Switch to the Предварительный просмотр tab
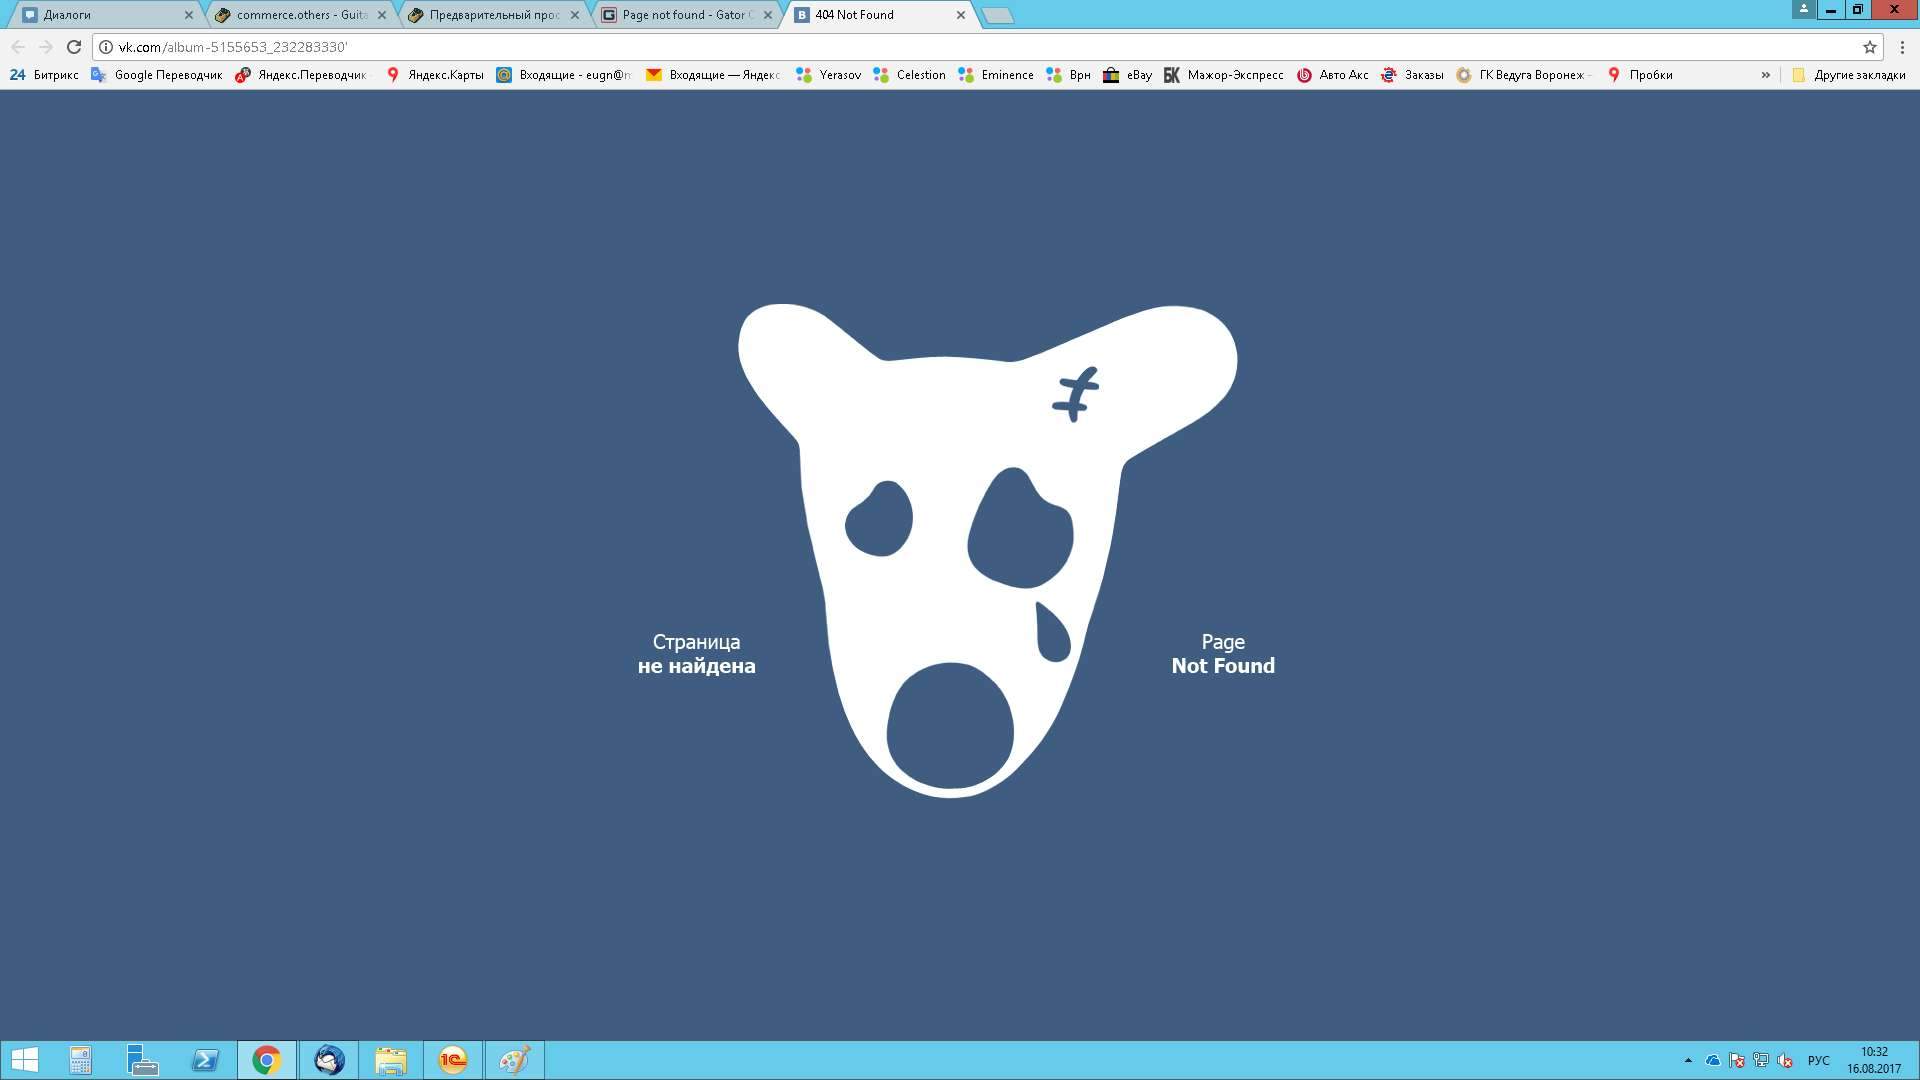 491,15
